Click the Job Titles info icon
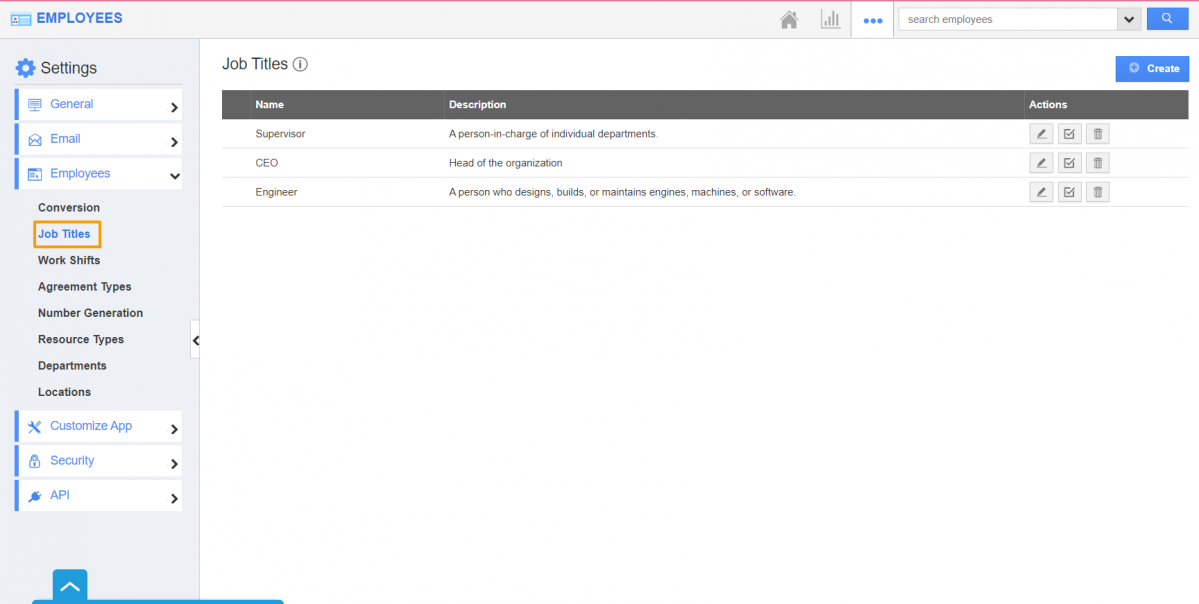The image size is (1199, 604). coord(300,65)
